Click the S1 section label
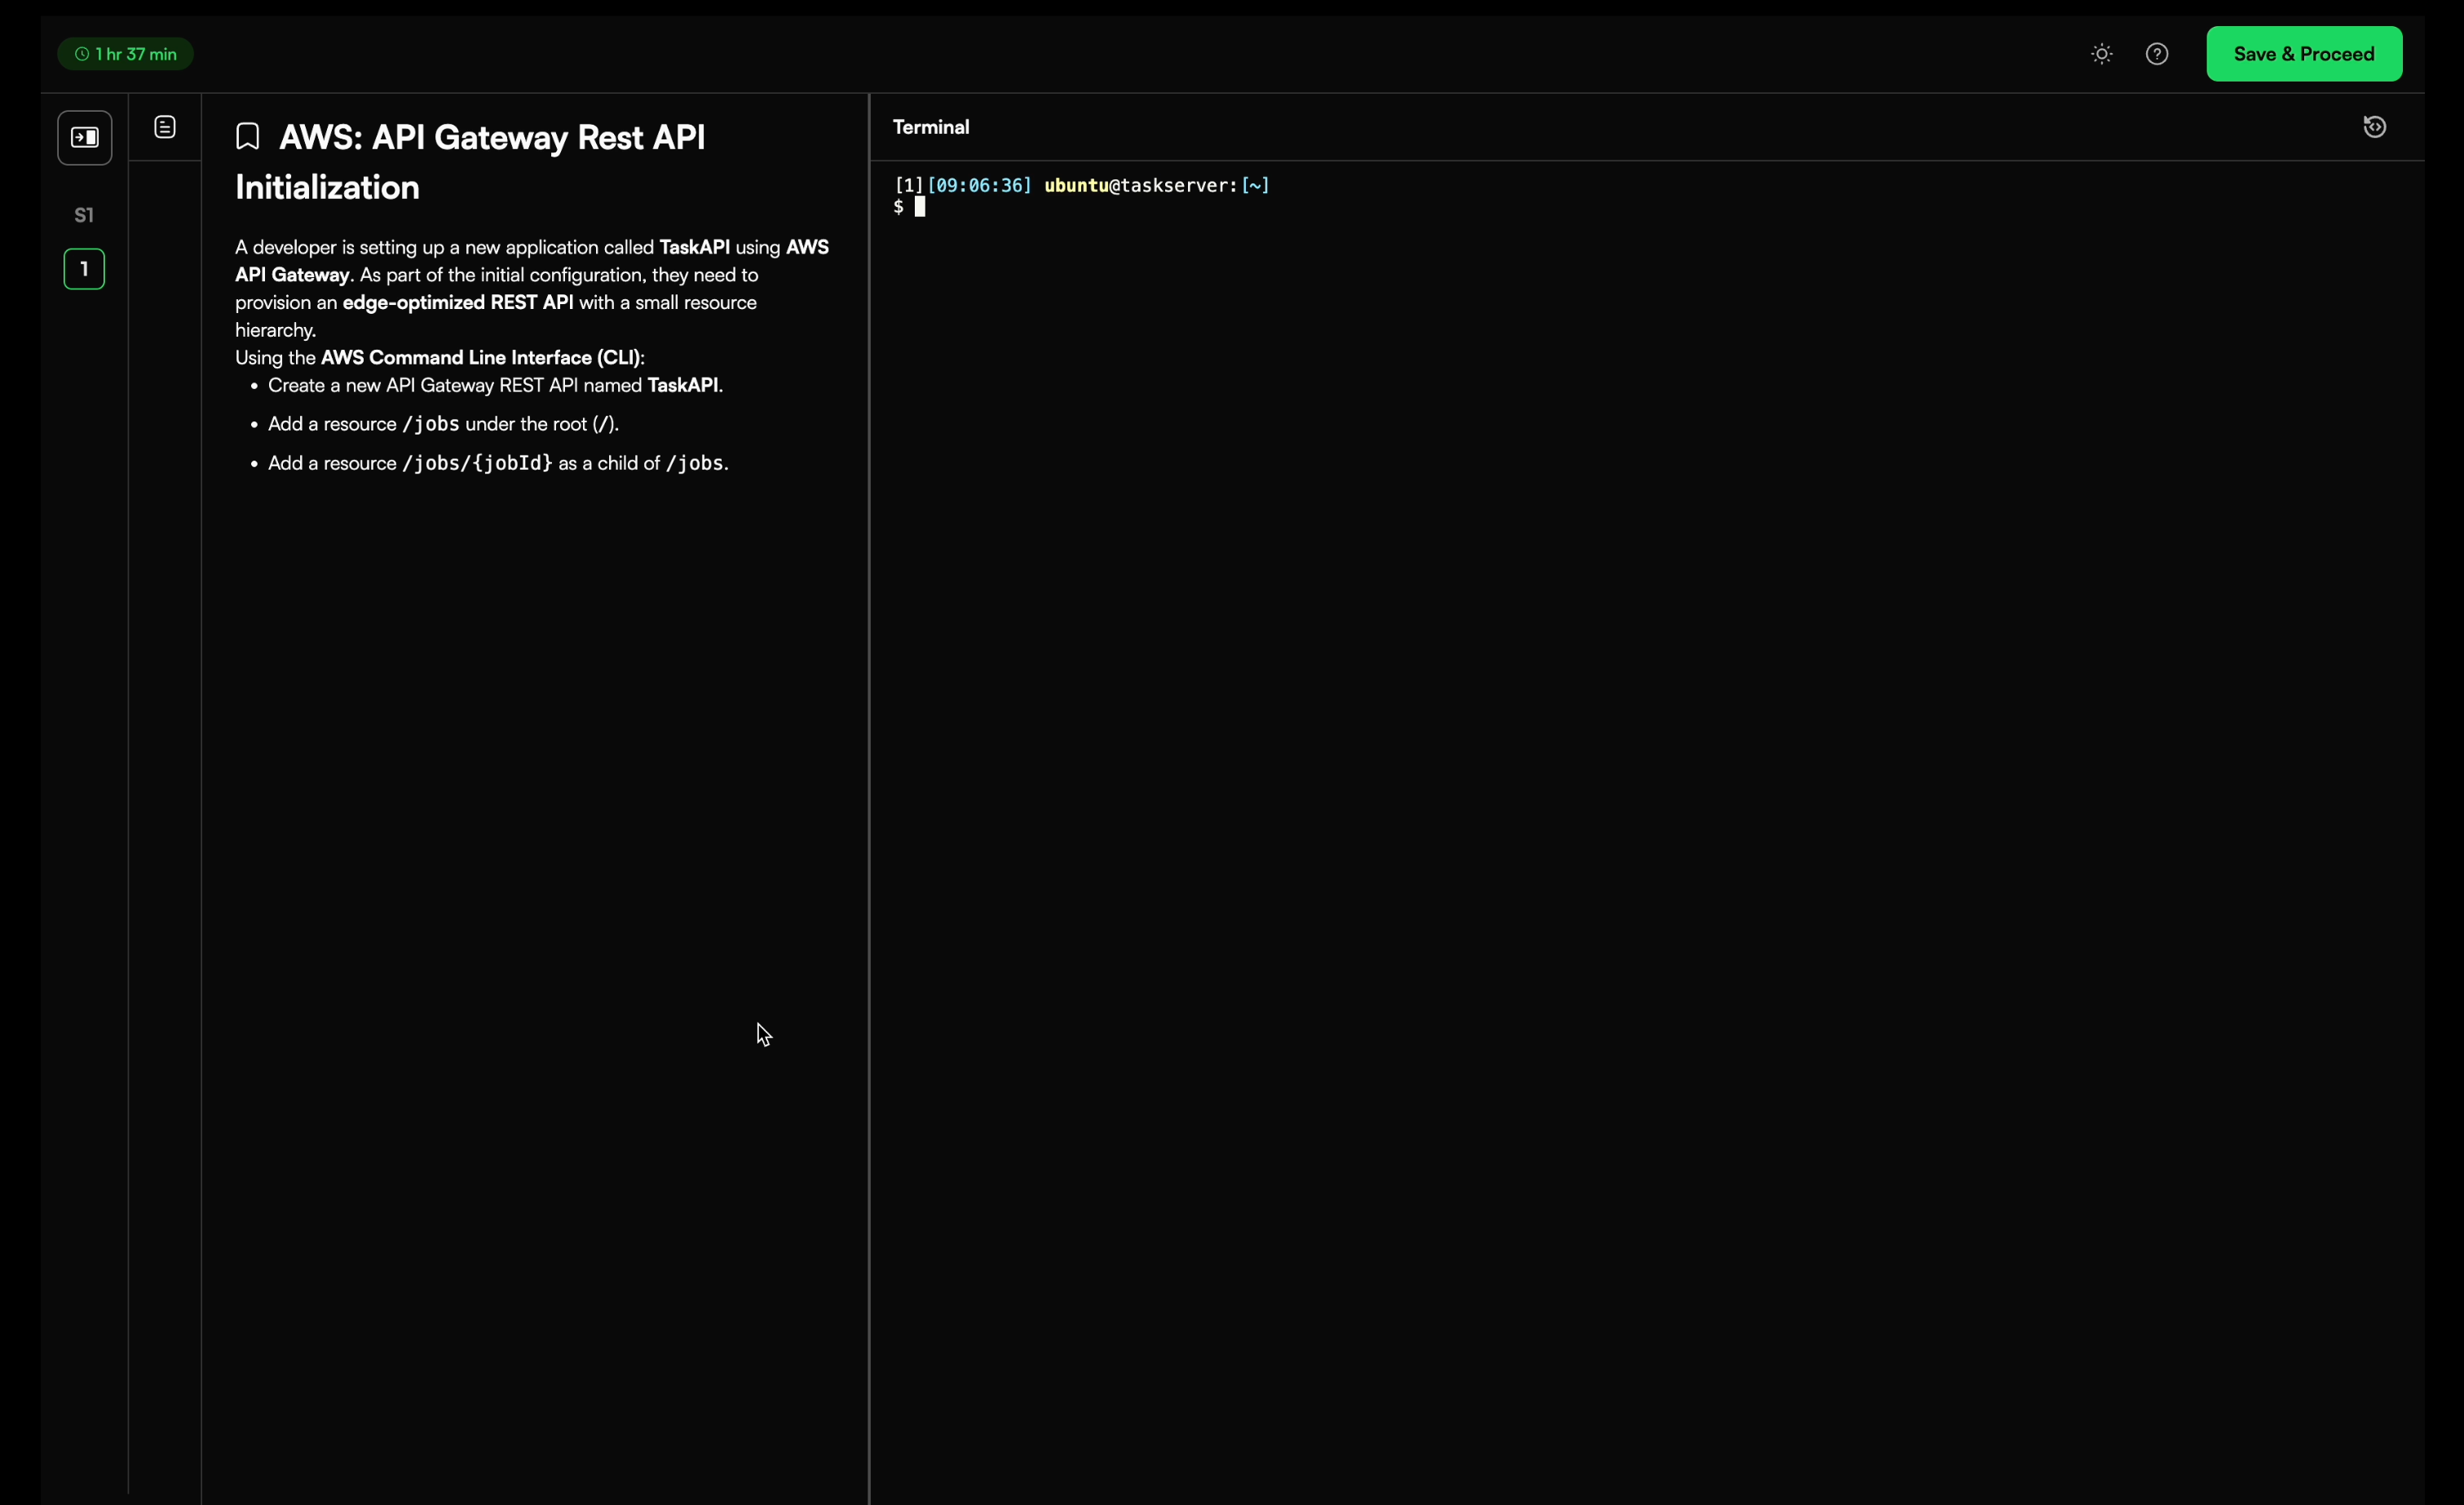Screen dimensions: 2464x1505 [x=84, y=215]
